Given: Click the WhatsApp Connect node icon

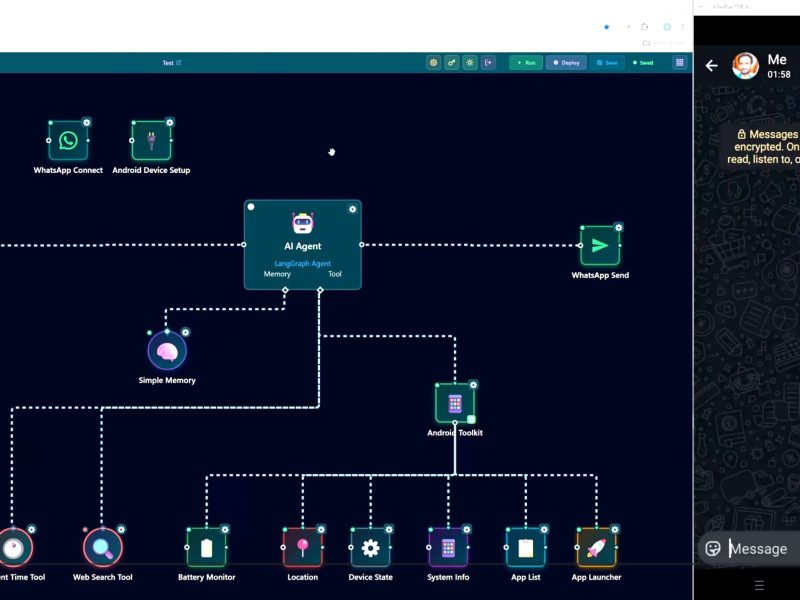Looking at the screenshot, I should [x=68, y=141].
